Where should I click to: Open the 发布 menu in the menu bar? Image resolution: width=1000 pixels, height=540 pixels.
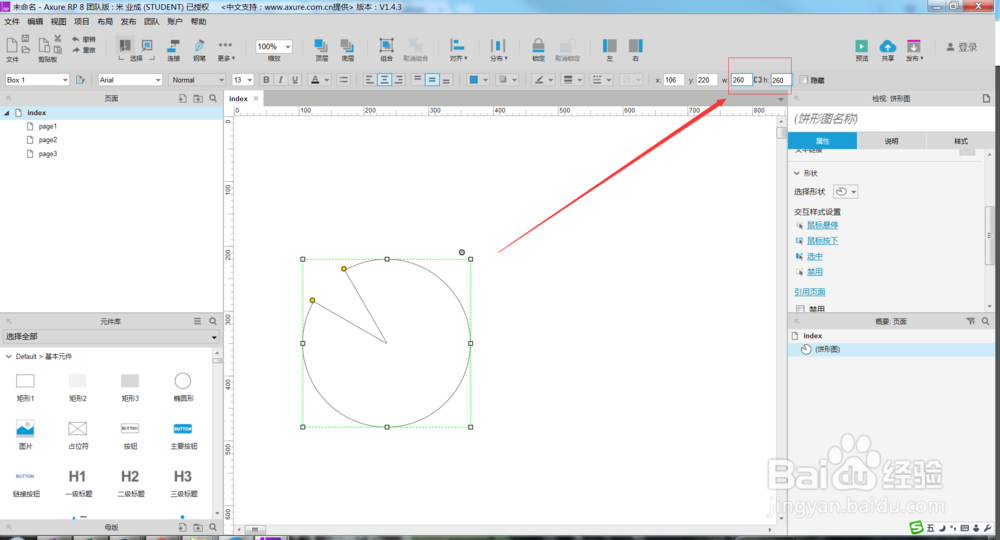click(x=128, y=22)
